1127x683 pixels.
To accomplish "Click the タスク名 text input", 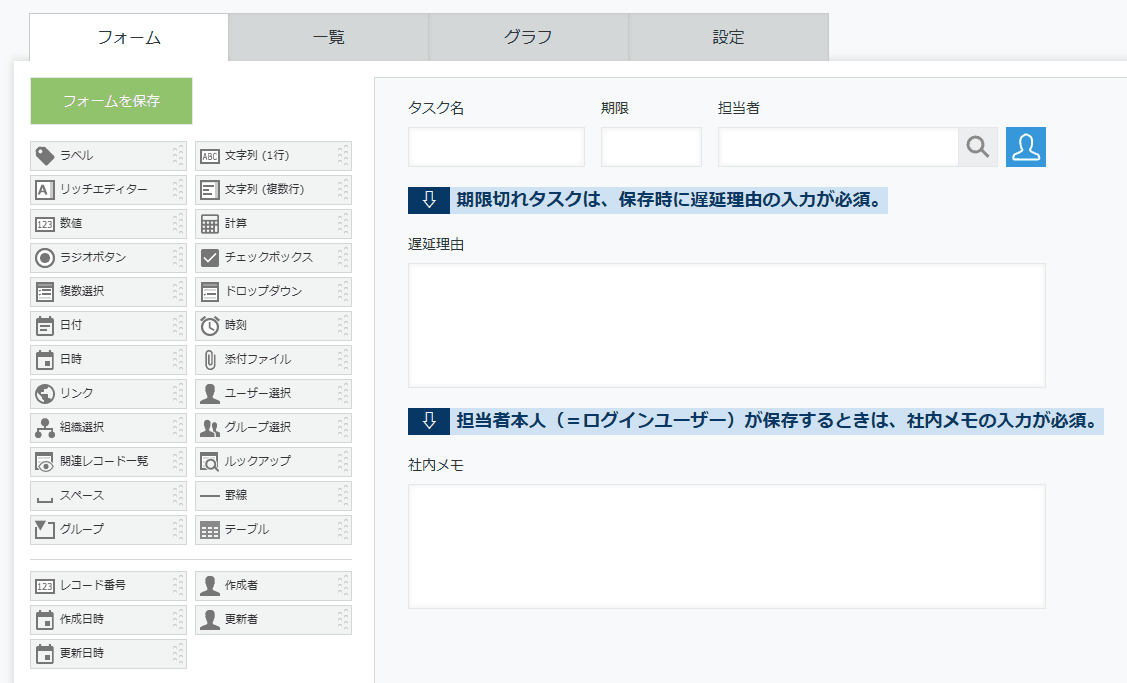I will click(x=497, y=147).
